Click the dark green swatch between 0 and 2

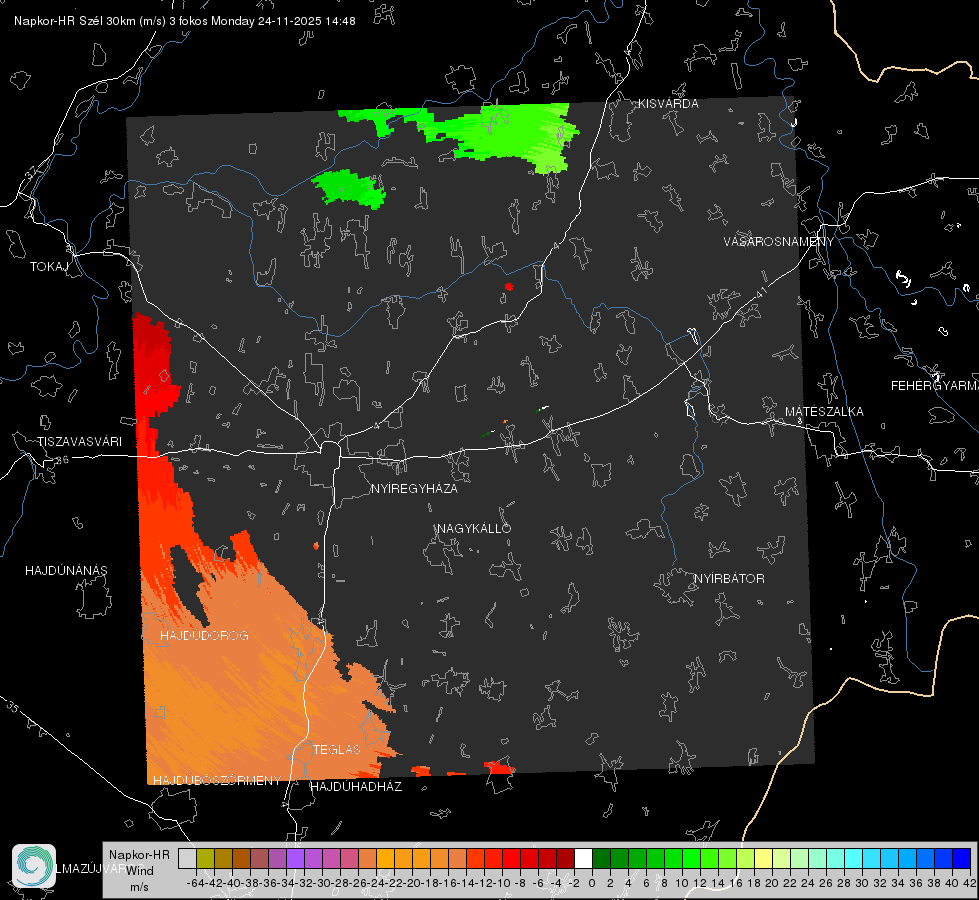[x=601, y=858]
